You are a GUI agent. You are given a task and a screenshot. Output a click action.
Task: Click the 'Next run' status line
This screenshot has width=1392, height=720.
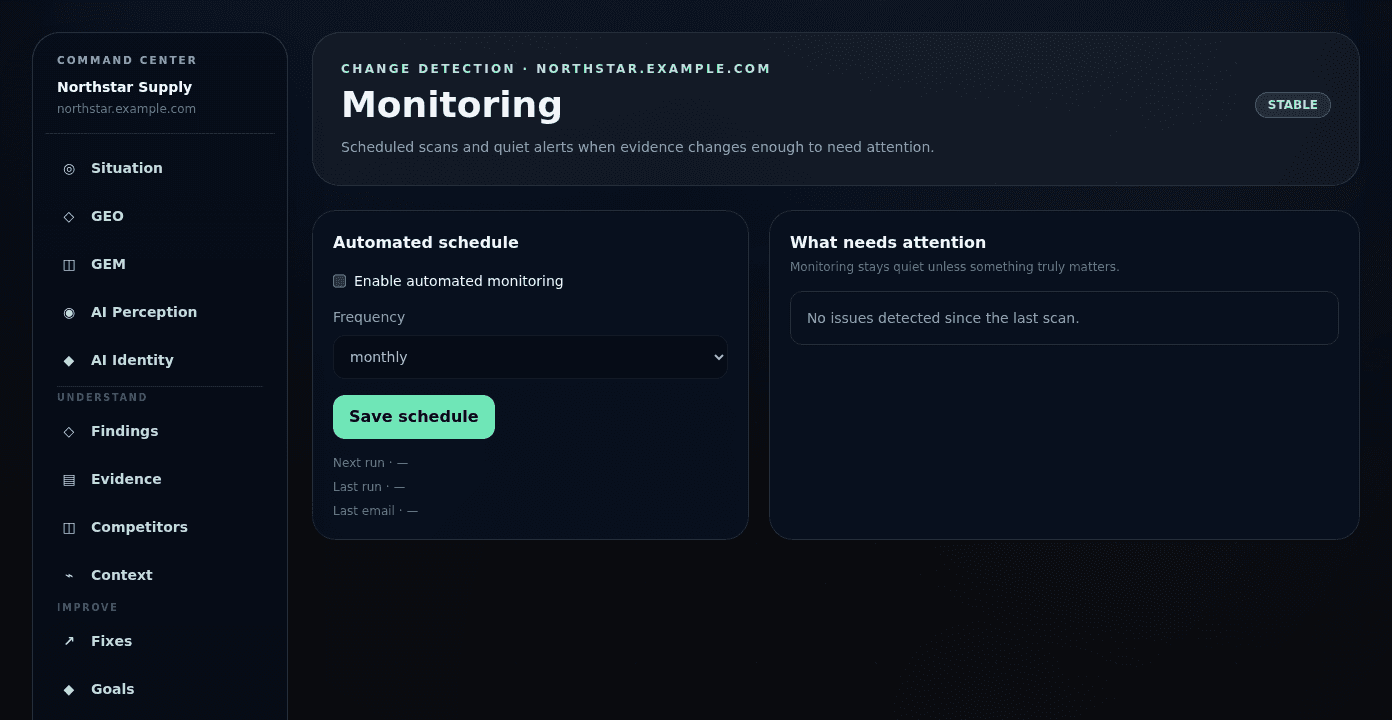[x=370, y=463]
